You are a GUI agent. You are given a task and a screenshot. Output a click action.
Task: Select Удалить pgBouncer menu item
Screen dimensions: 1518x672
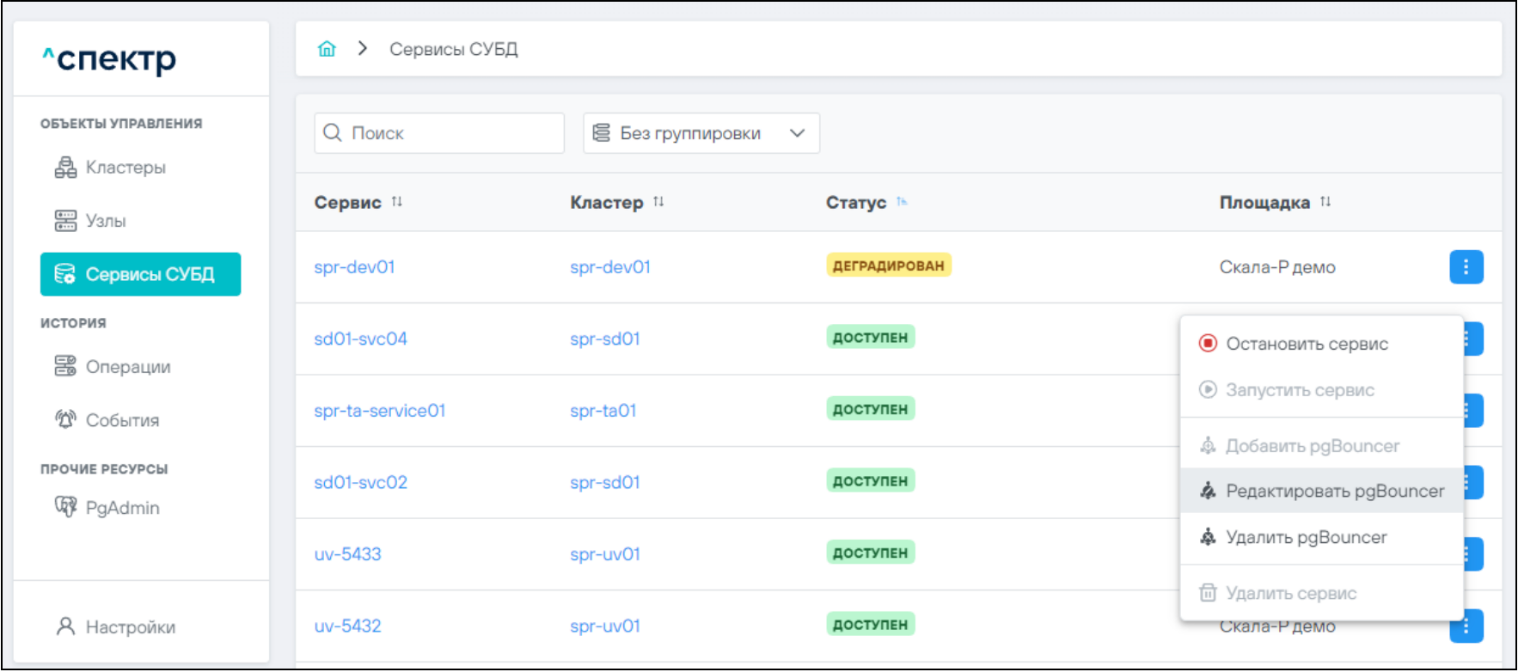(1306, 538)
